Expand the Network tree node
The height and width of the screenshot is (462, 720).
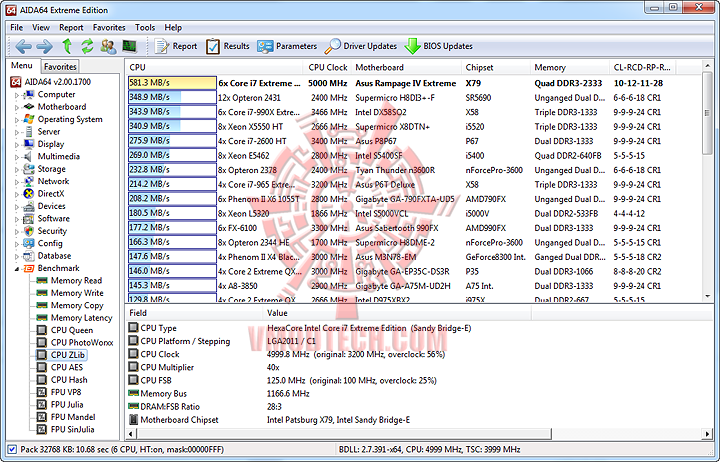(17, 181)
